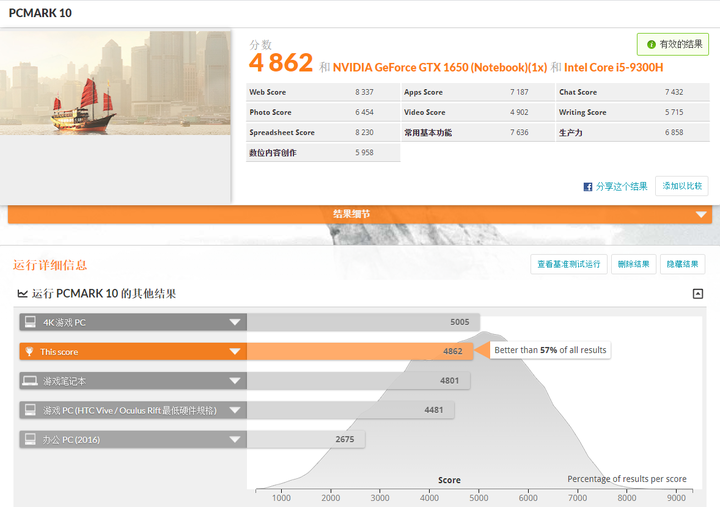The height and width of the screenshot is (507, 720).
Task: Expand the 4K游戏 PC dropdown arrow
Action: (235, 322)
